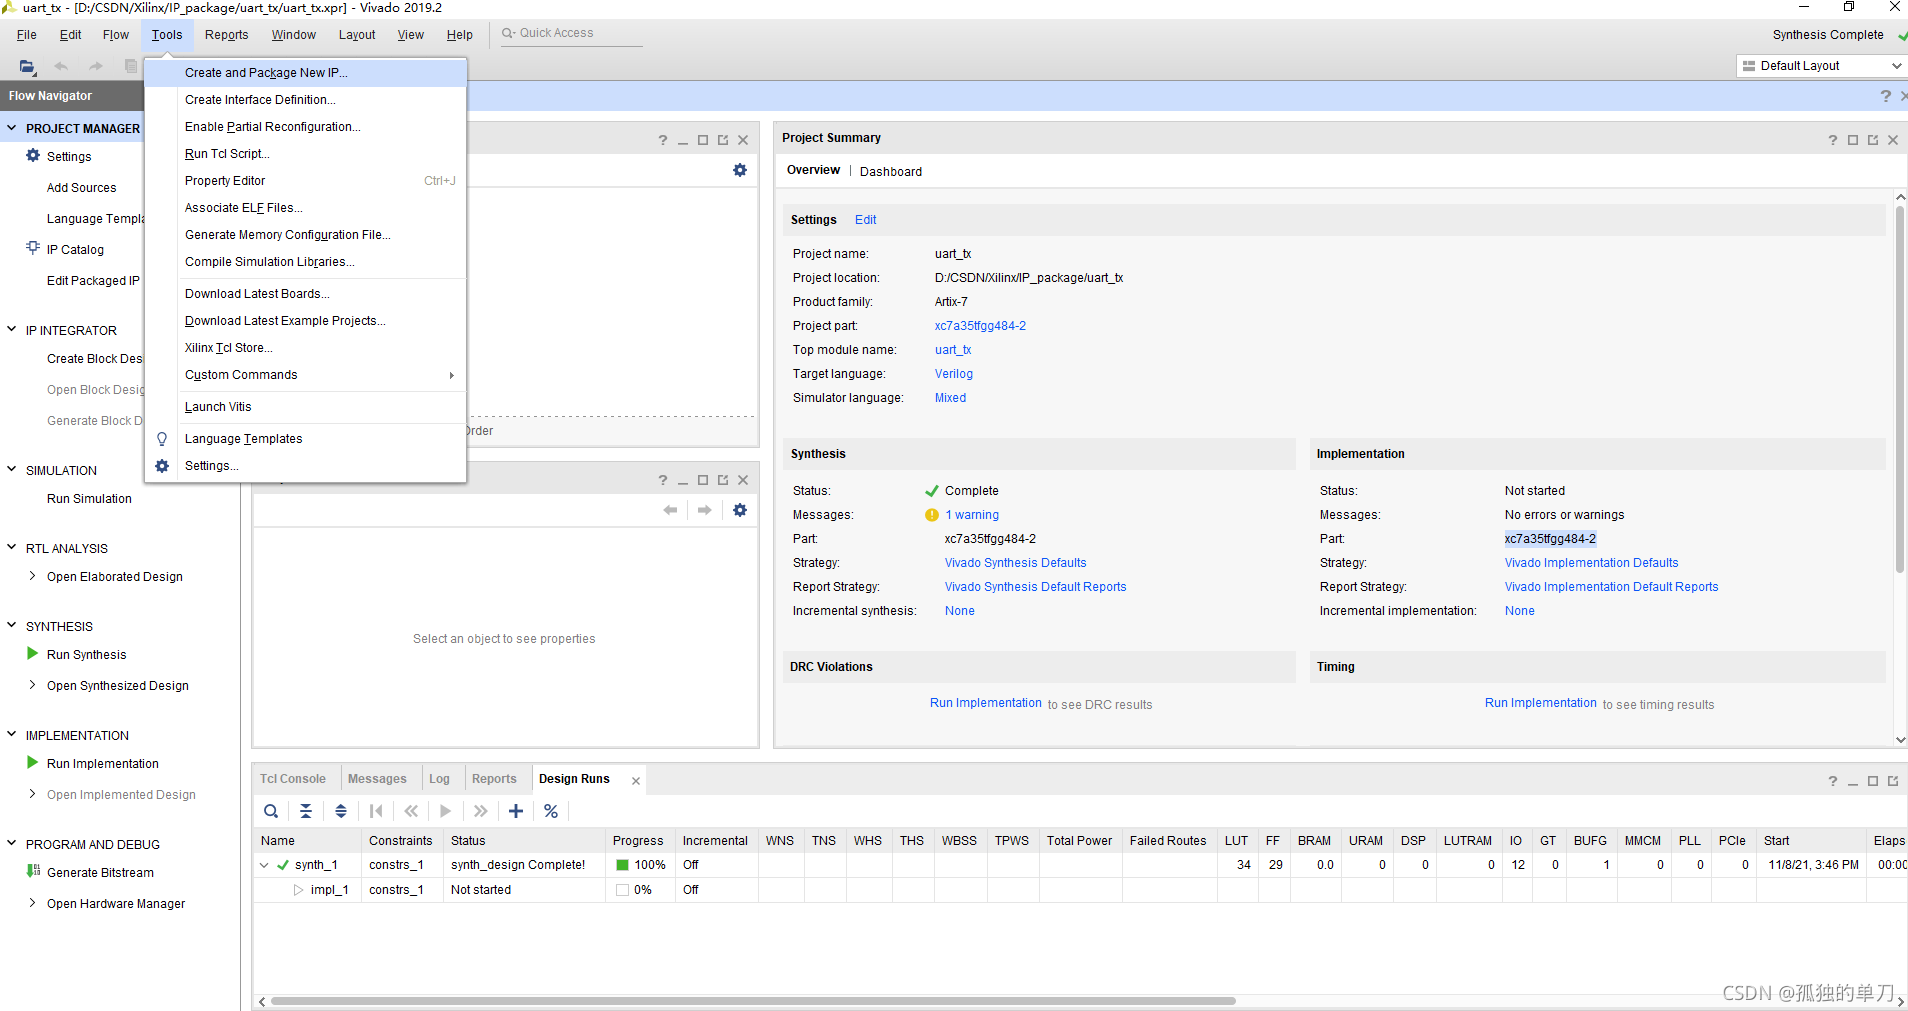Open Vivado Synthesis Defaults strategy link

tap(1016, 563)
